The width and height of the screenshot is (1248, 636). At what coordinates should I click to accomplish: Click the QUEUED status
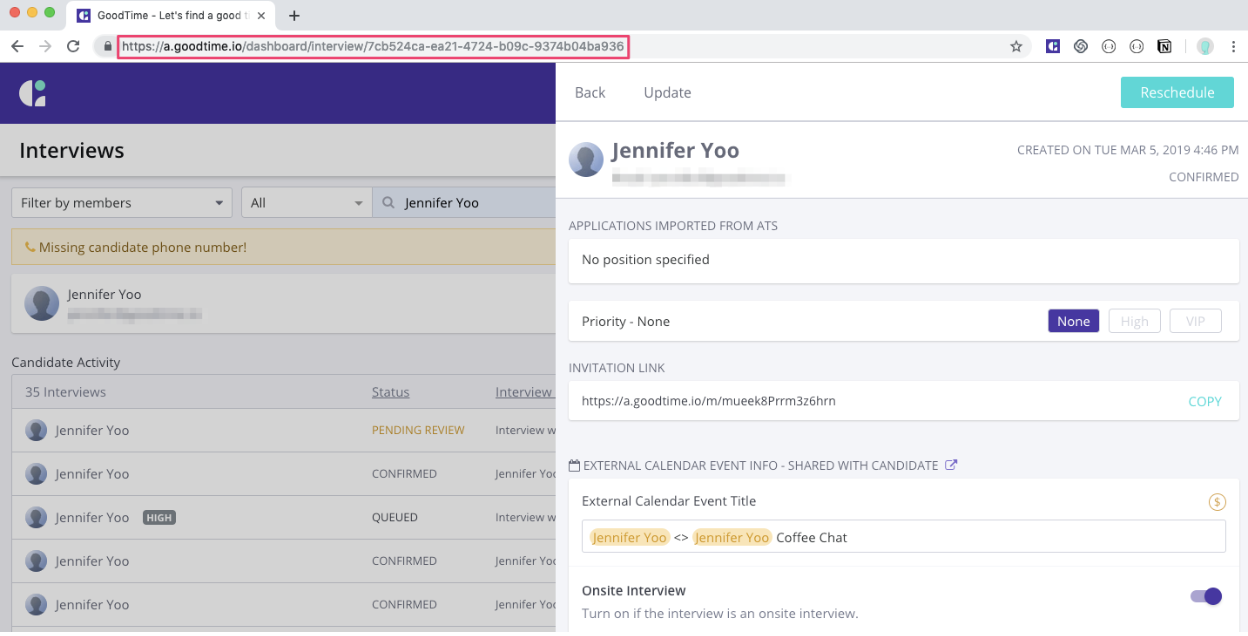pos(395,517)
